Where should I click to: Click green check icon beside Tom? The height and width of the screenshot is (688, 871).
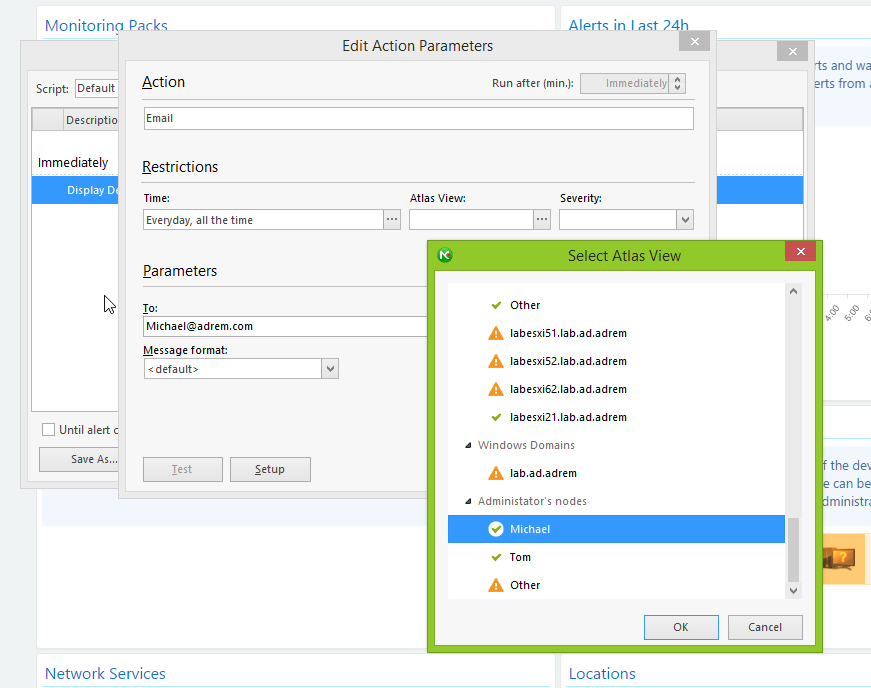point(496,557)
